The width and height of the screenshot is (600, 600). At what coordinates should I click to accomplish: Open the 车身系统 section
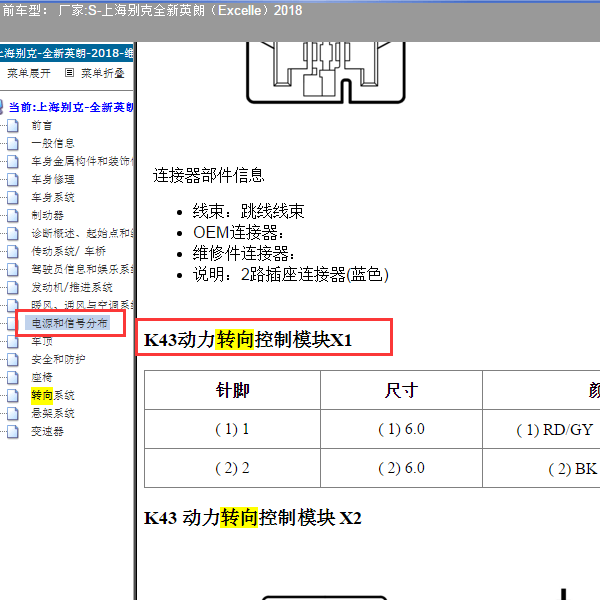[x=52, y=197]
